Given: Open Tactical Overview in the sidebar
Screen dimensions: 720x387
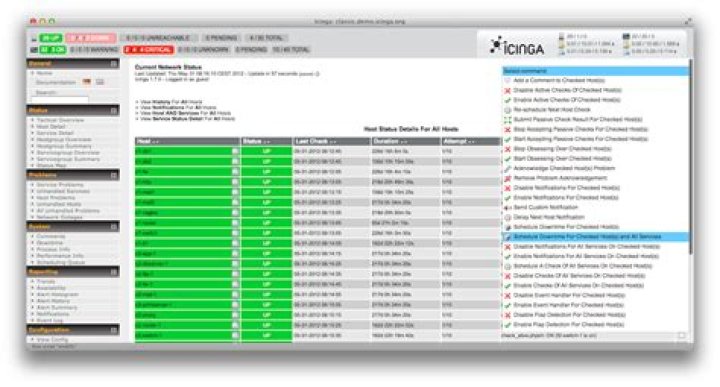Looking at the screenshot, I should click(60, 120).
